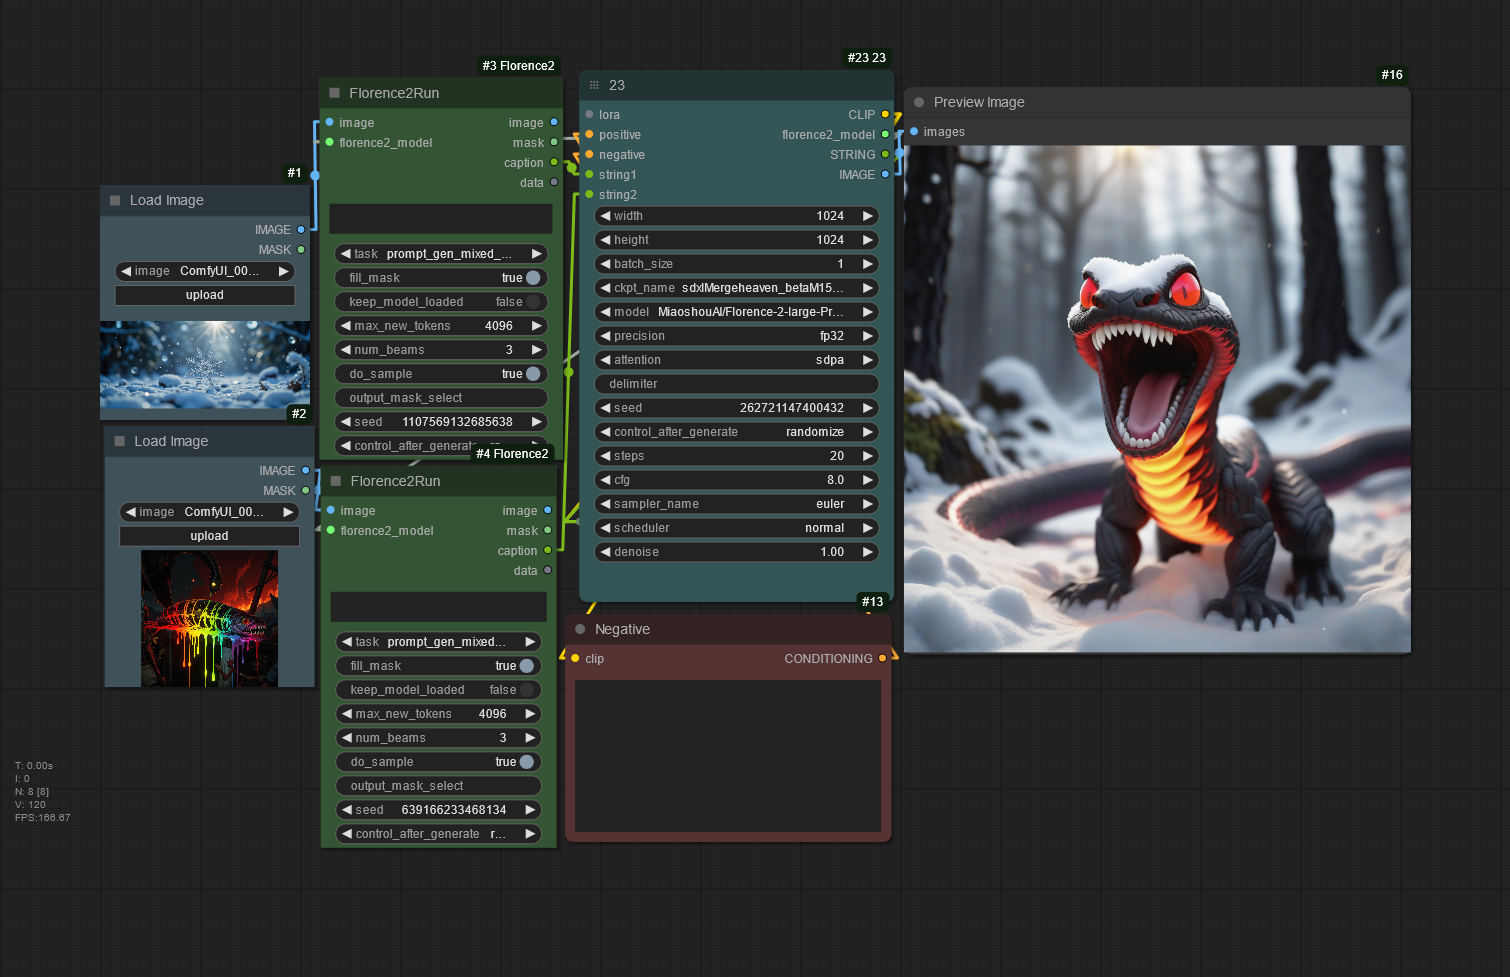This screenshot has height=977, width=1510.
Task: Increase the steps value with the right arrow
Action: pos(867,456)
